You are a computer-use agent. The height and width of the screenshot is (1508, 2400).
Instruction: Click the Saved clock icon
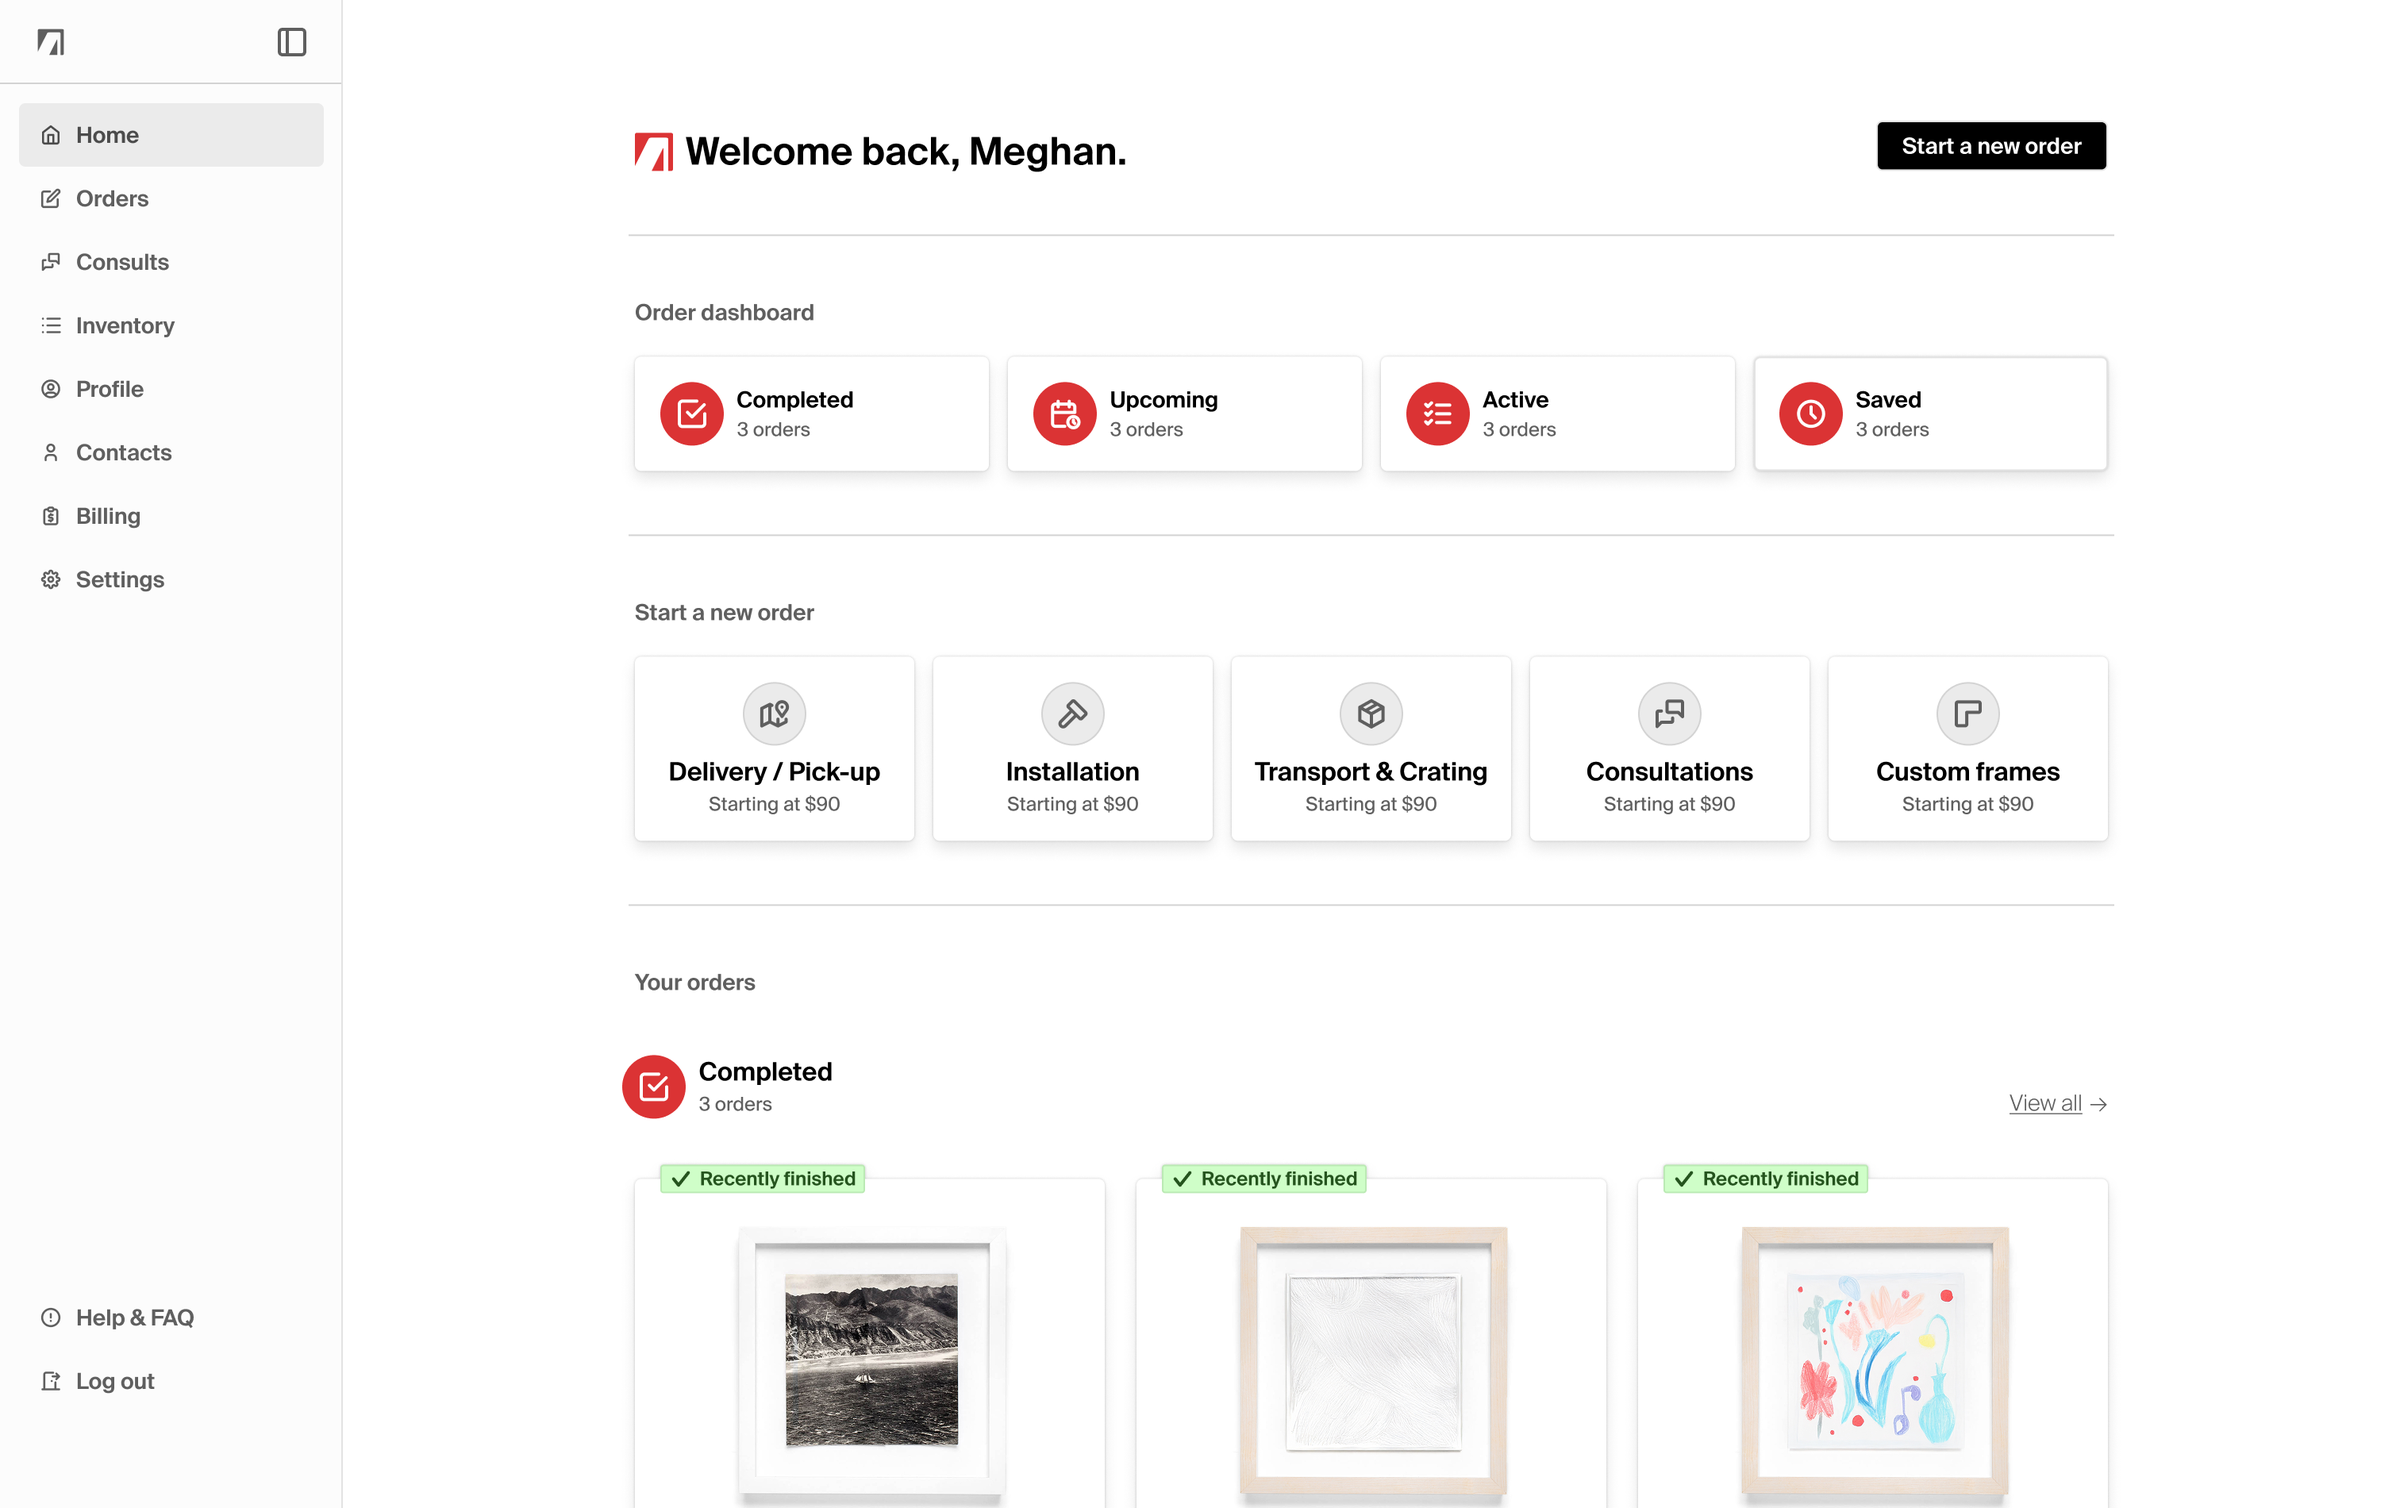1810,413
